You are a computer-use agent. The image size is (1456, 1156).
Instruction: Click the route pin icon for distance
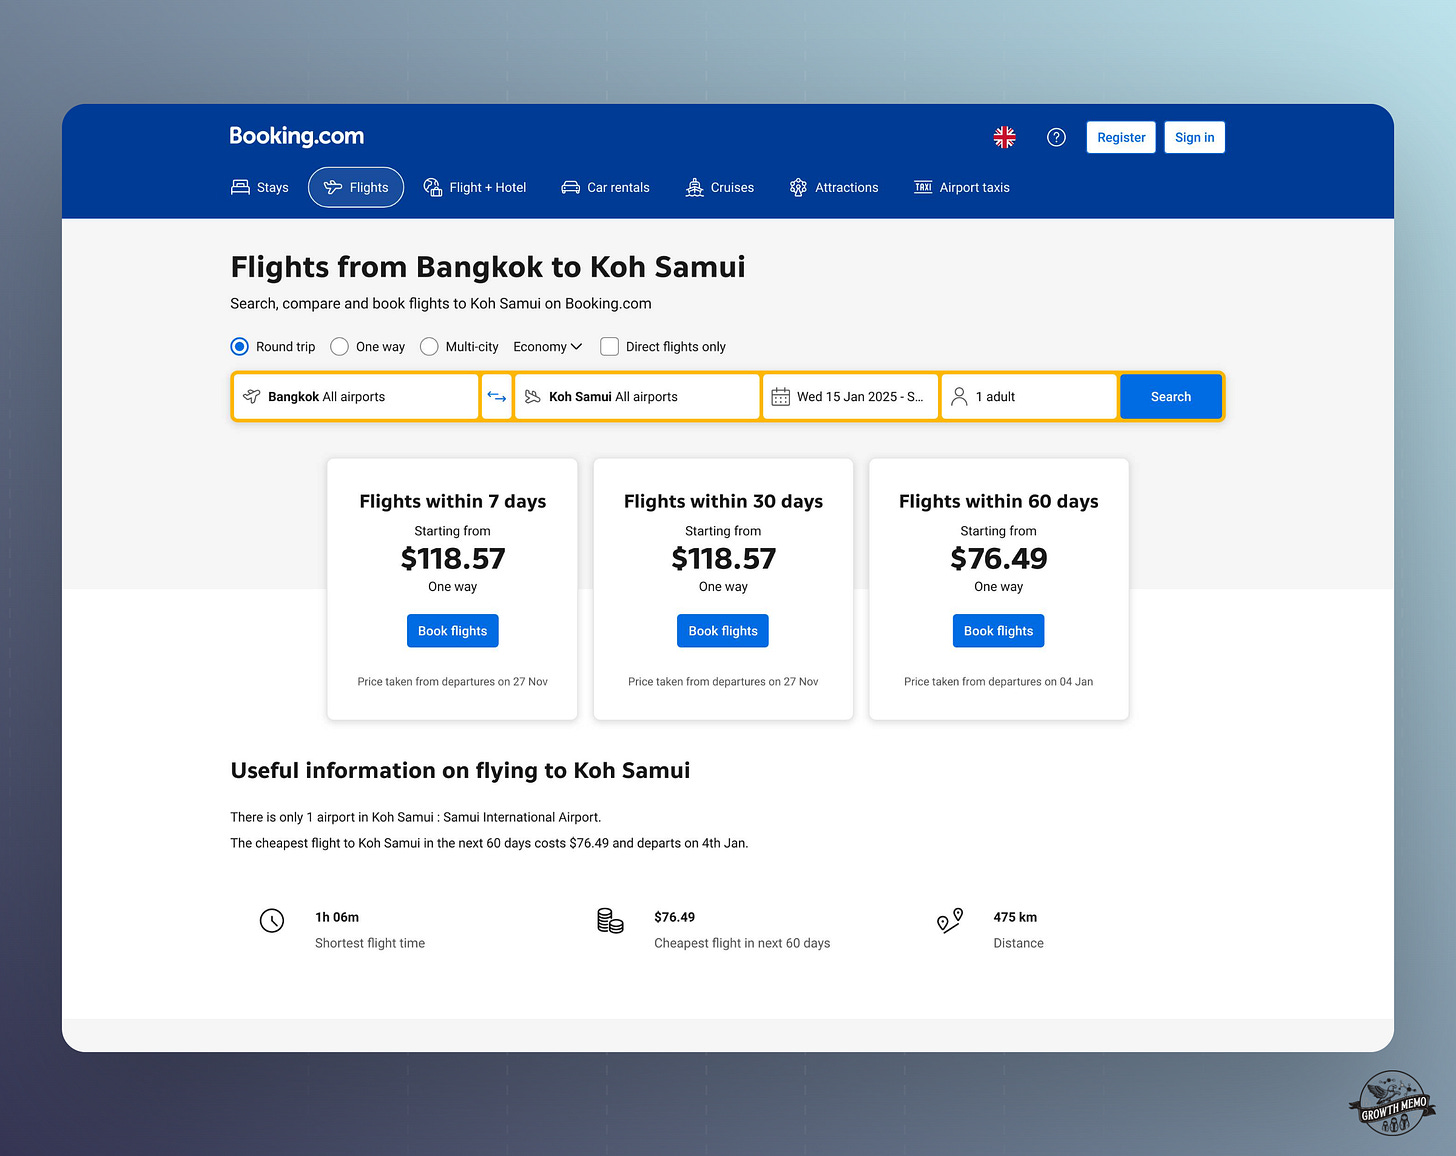coord(950,920)
